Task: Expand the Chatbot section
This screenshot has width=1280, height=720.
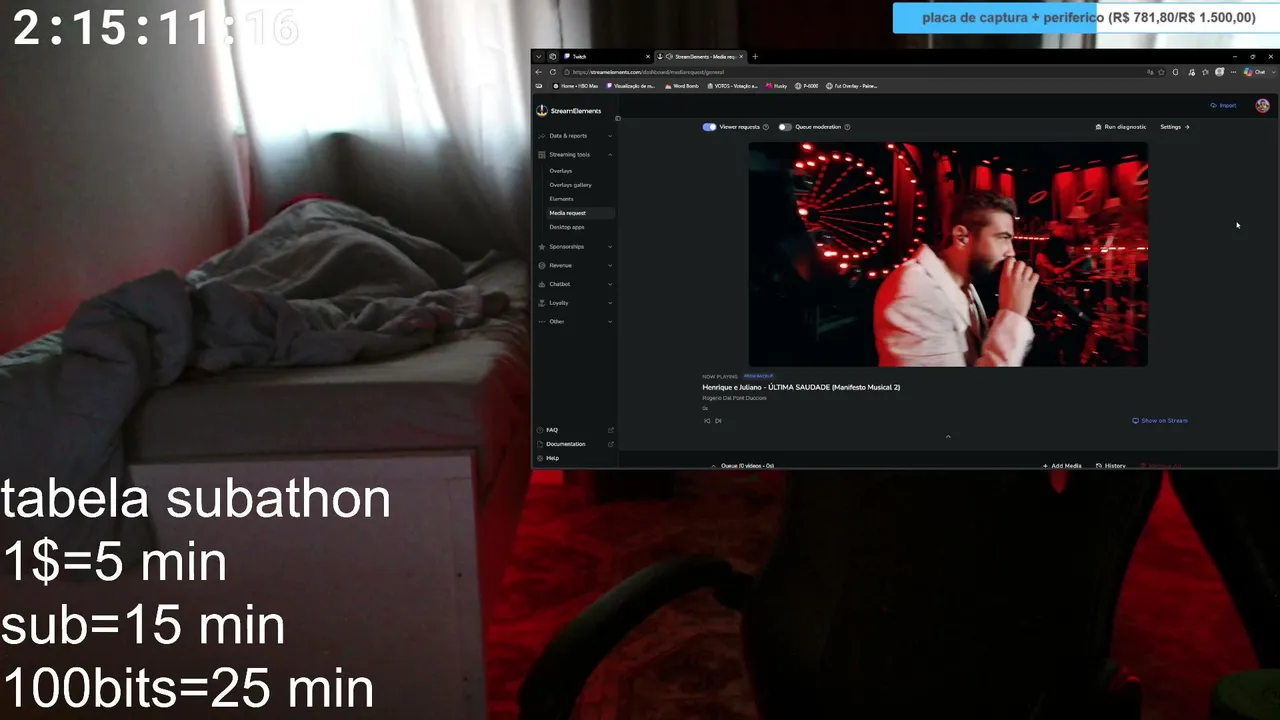Action: point(575,284)
